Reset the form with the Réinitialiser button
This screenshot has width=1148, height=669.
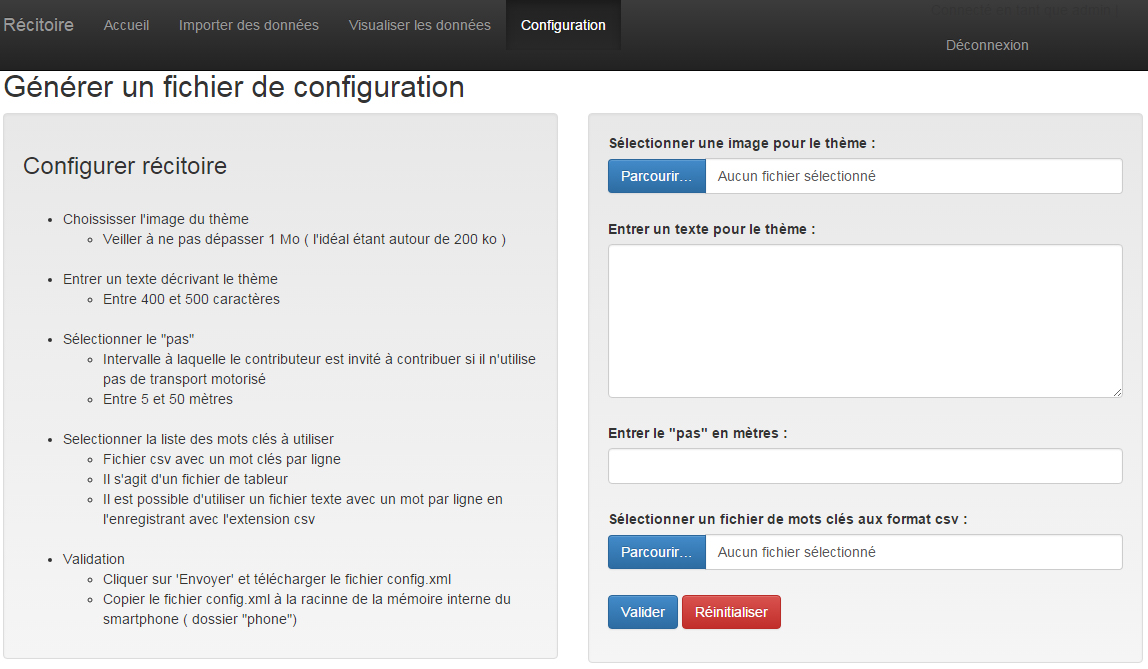point(731,612)
